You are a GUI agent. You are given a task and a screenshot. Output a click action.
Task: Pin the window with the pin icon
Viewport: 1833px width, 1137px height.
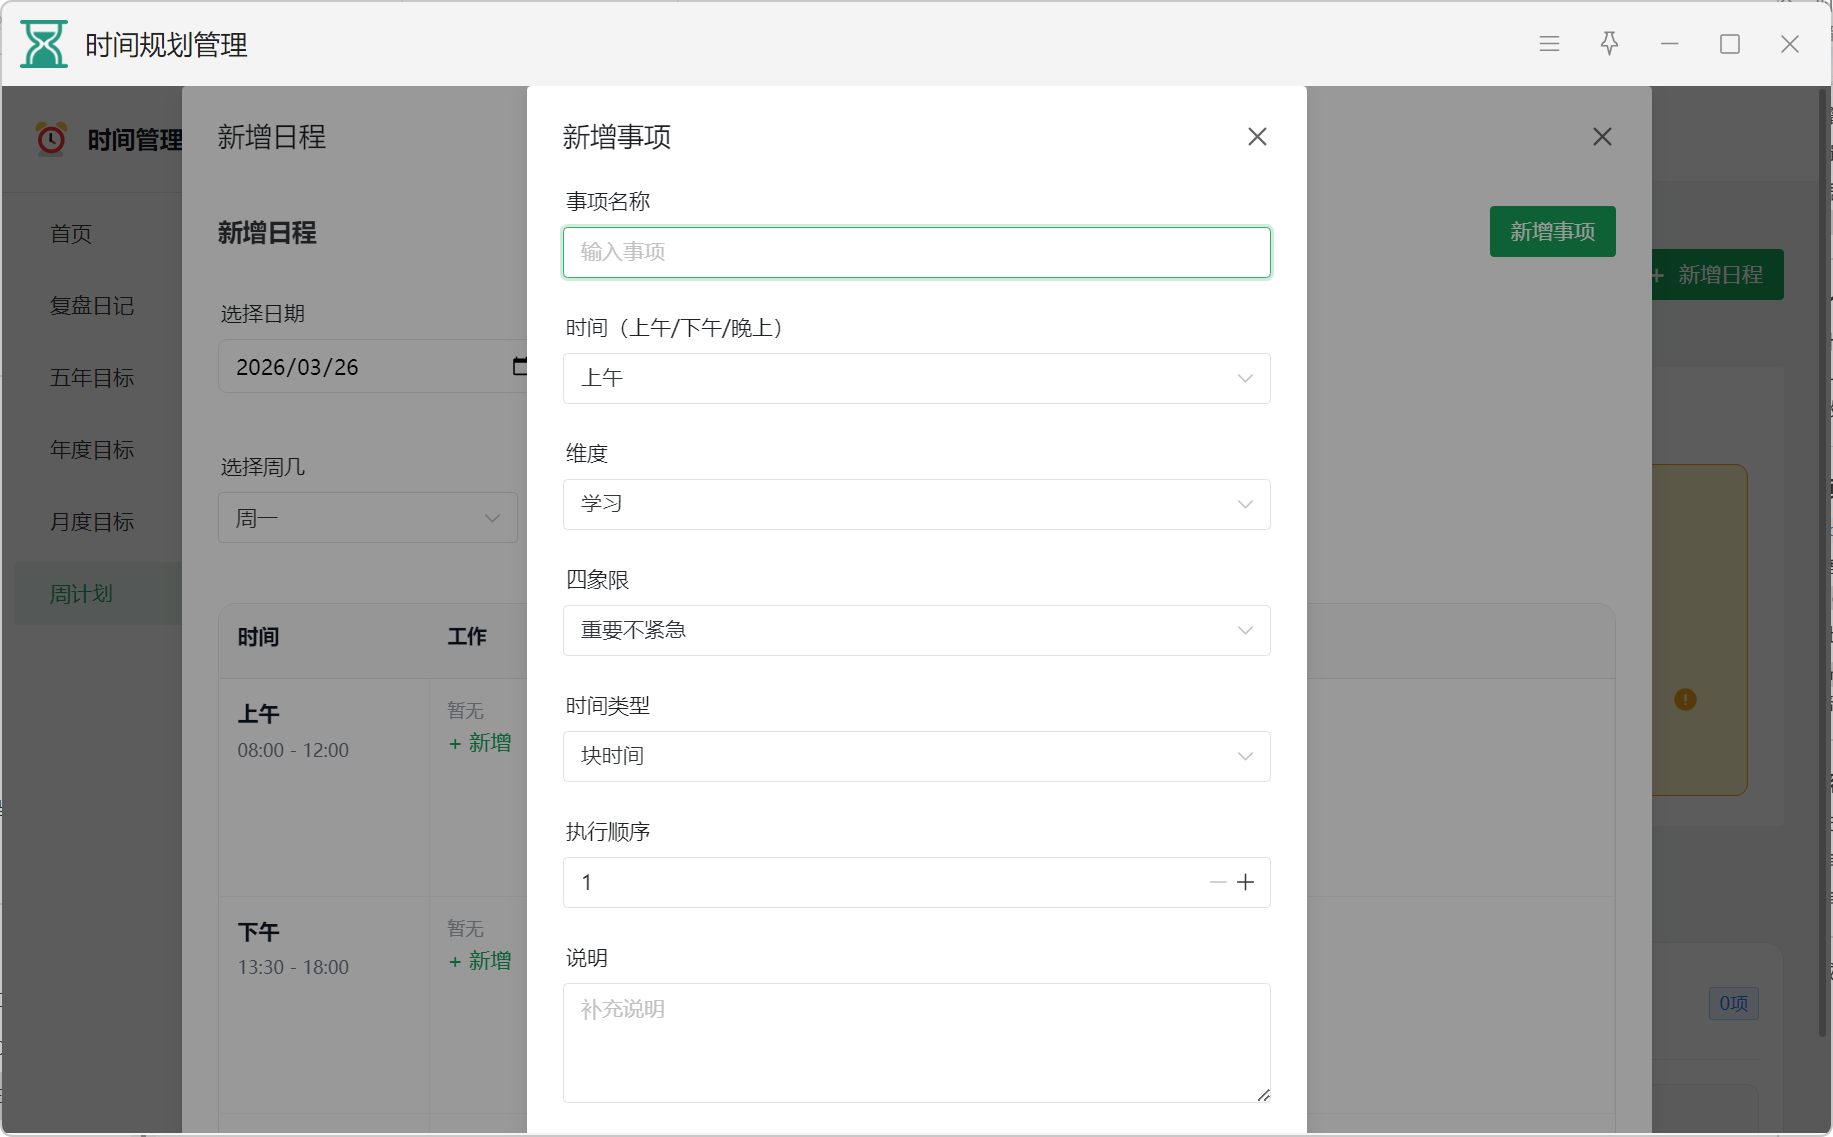click(1609, 44)
